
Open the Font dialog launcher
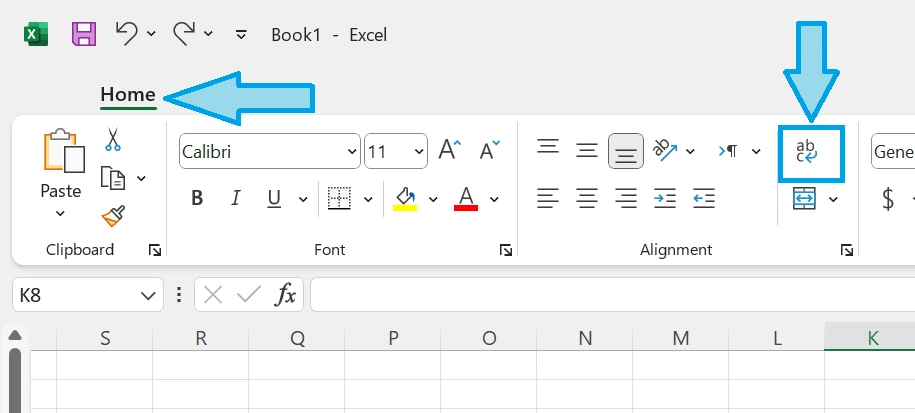(x=506, y=250)
